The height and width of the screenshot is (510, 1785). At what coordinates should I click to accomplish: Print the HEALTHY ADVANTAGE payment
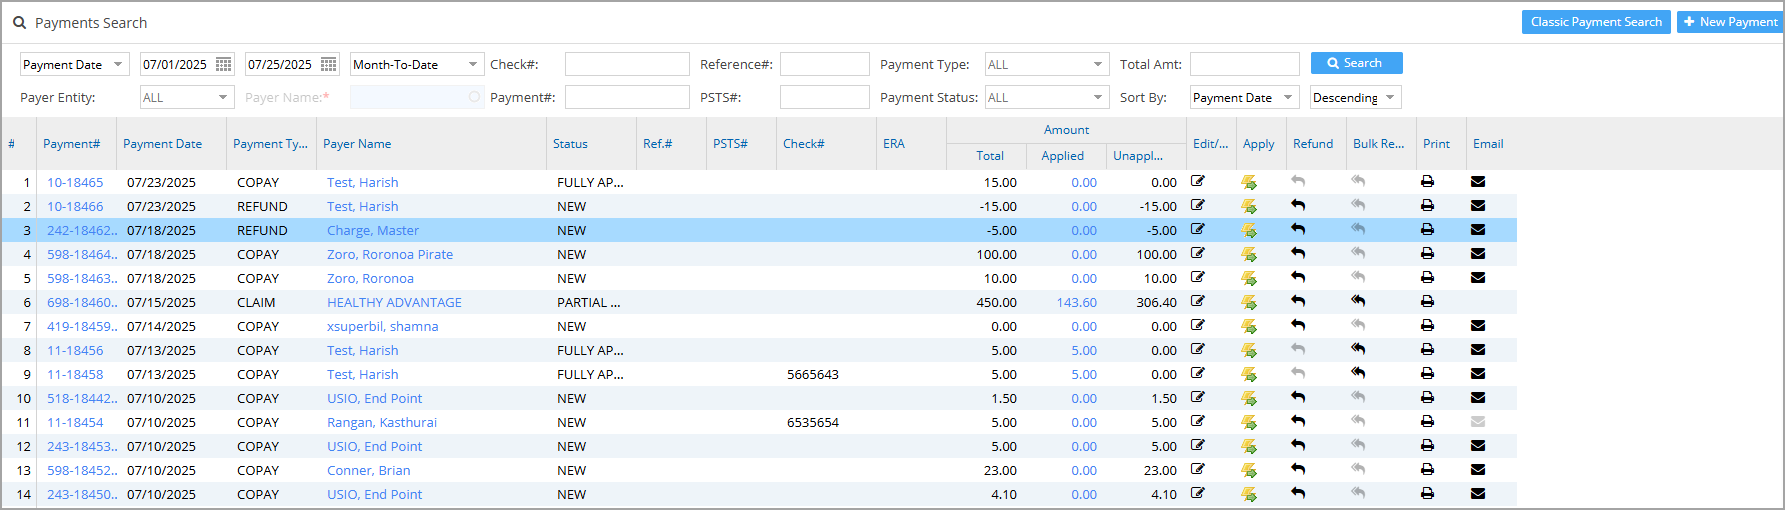tap(1427, 302)
